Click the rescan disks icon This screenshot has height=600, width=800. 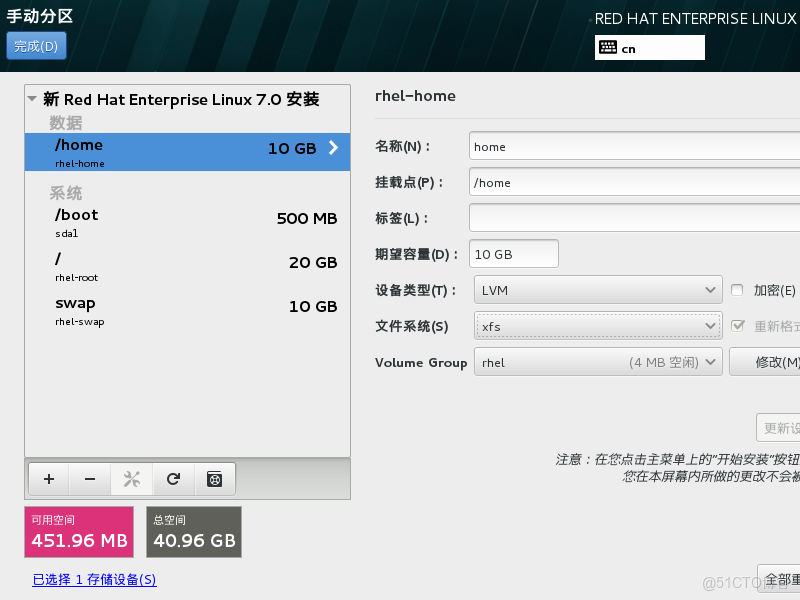coord(214,479)
